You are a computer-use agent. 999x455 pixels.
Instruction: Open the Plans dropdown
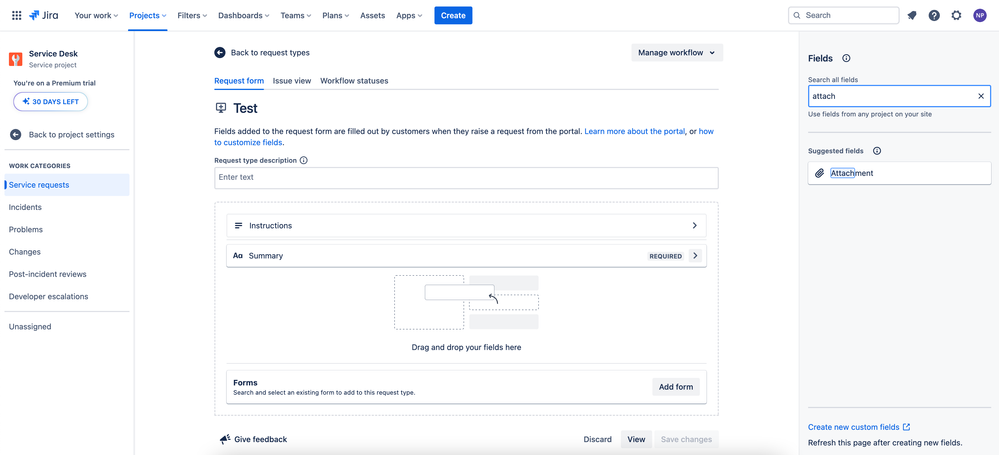(x=336, y=15)
